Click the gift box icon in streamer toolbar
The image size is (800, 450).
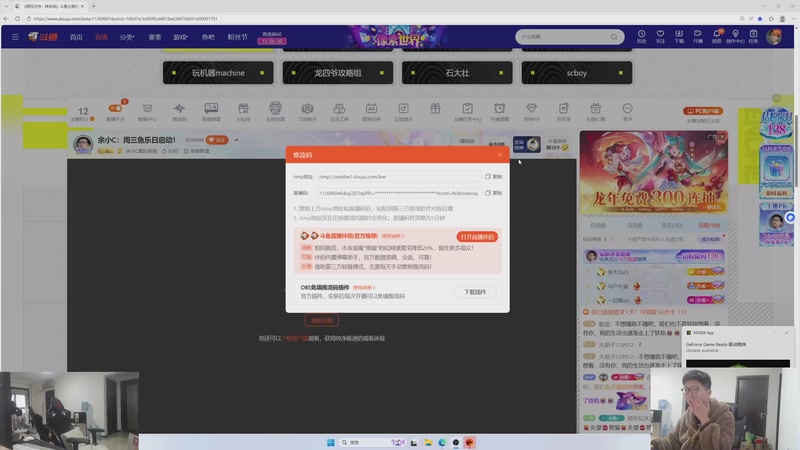(435, 109)
